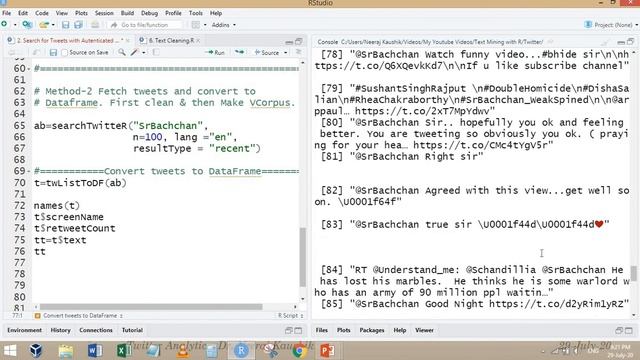
Task: Click the Create a project icon
Action: click(27, 24)
